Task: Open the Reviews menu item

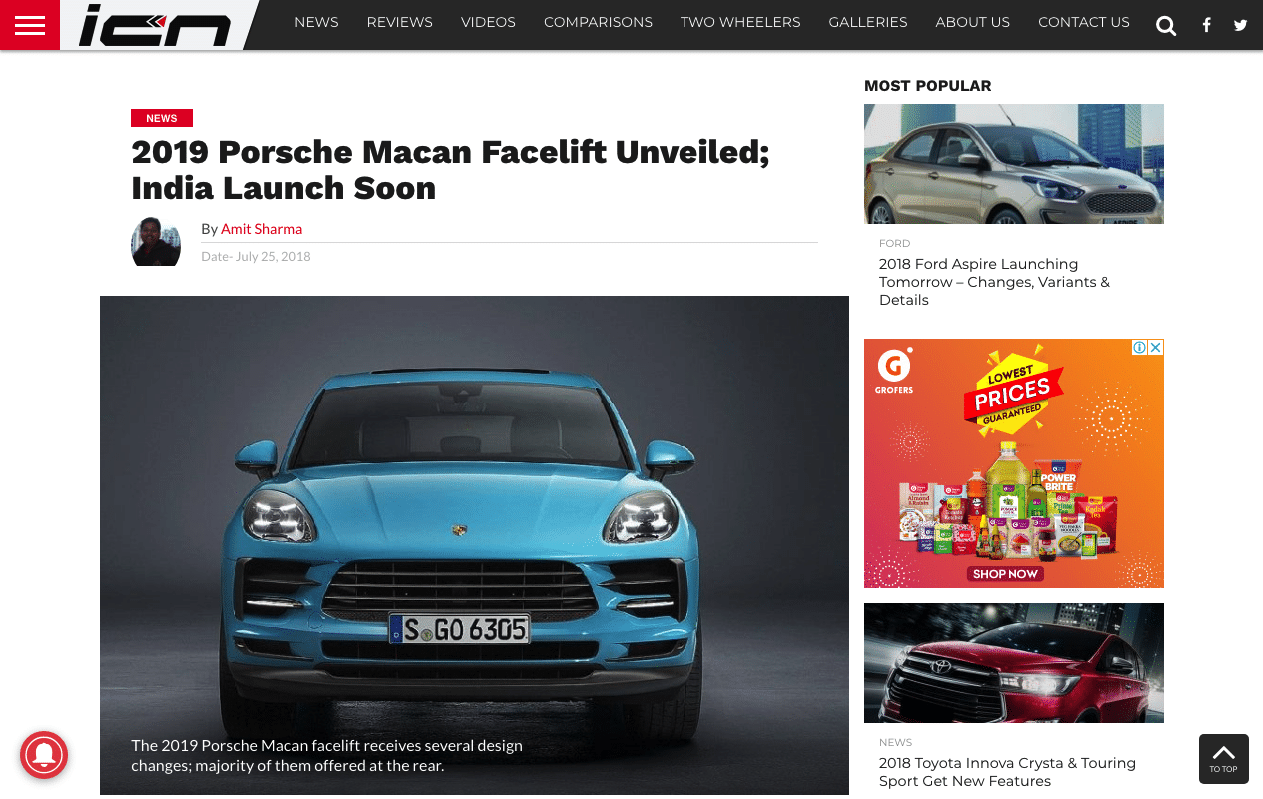Action: [x=399, y=22]
